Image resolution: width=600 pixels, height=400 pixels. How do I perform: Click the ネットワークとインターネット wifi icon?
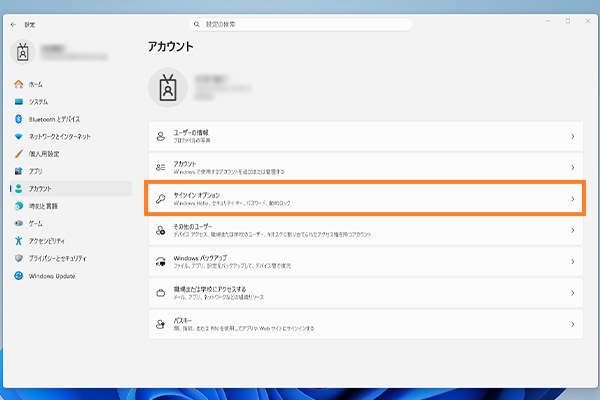[x=18, y=137]
